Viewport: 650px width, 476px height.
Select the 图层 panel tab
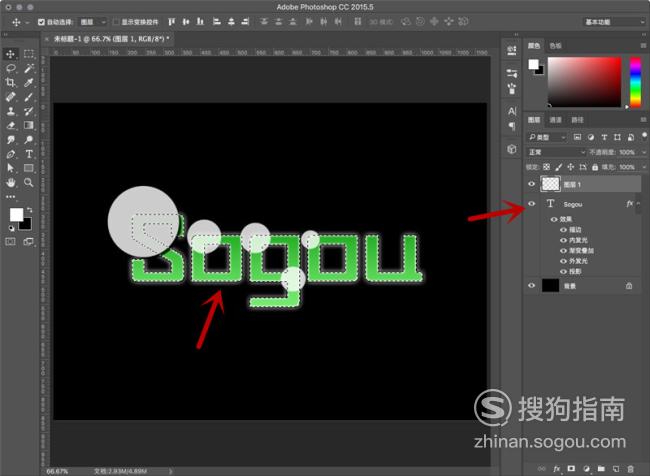point(534,120)
